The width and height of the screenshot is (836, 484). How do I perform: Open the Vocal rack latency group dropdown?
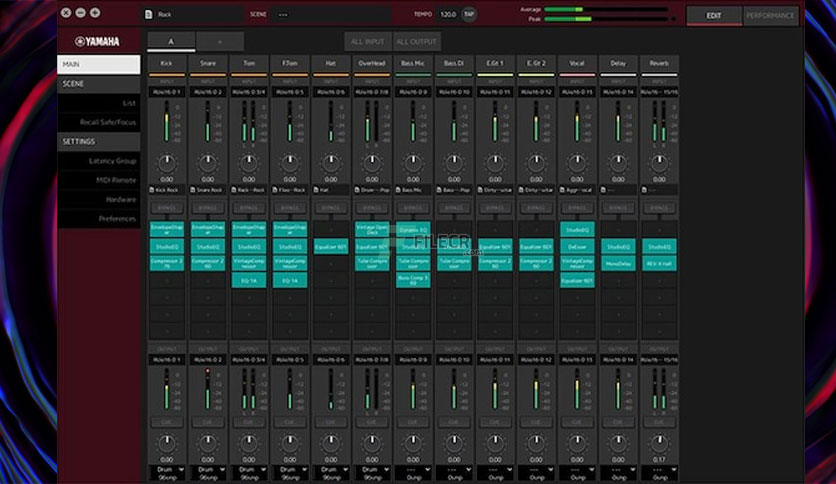577,473
